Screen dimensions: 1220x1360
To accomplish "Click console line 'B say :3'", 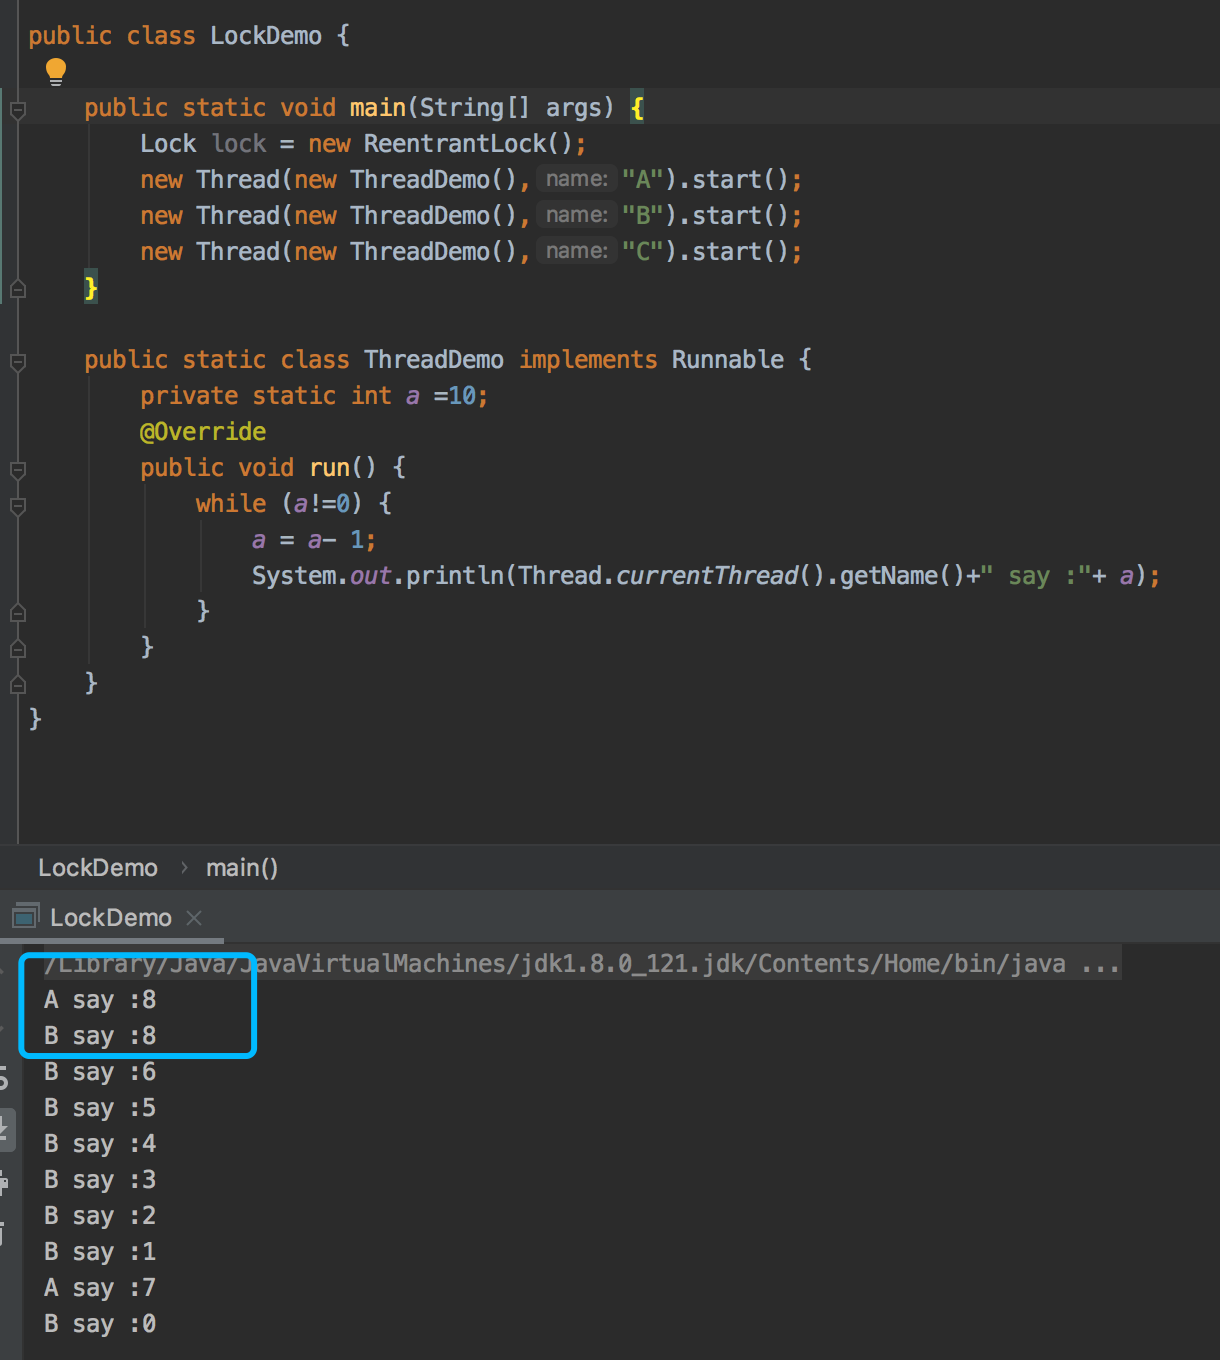I will (x=100, y=1180).
